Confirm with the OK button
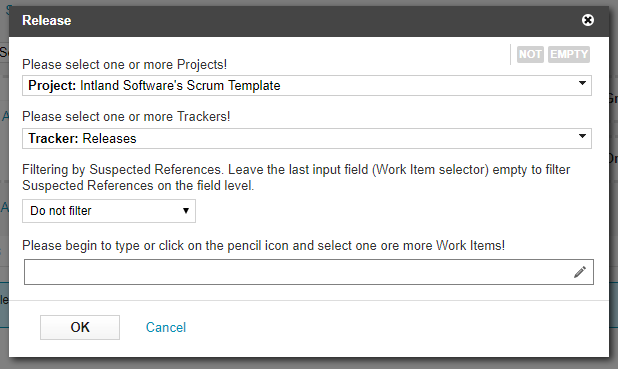Image resolution: width=618 pixels, height=369 pixels. 80,327
